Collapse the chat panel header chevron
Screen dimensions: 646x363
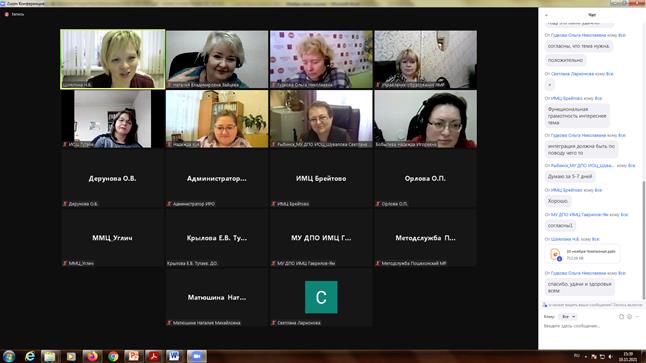click(x=546, y=15)
